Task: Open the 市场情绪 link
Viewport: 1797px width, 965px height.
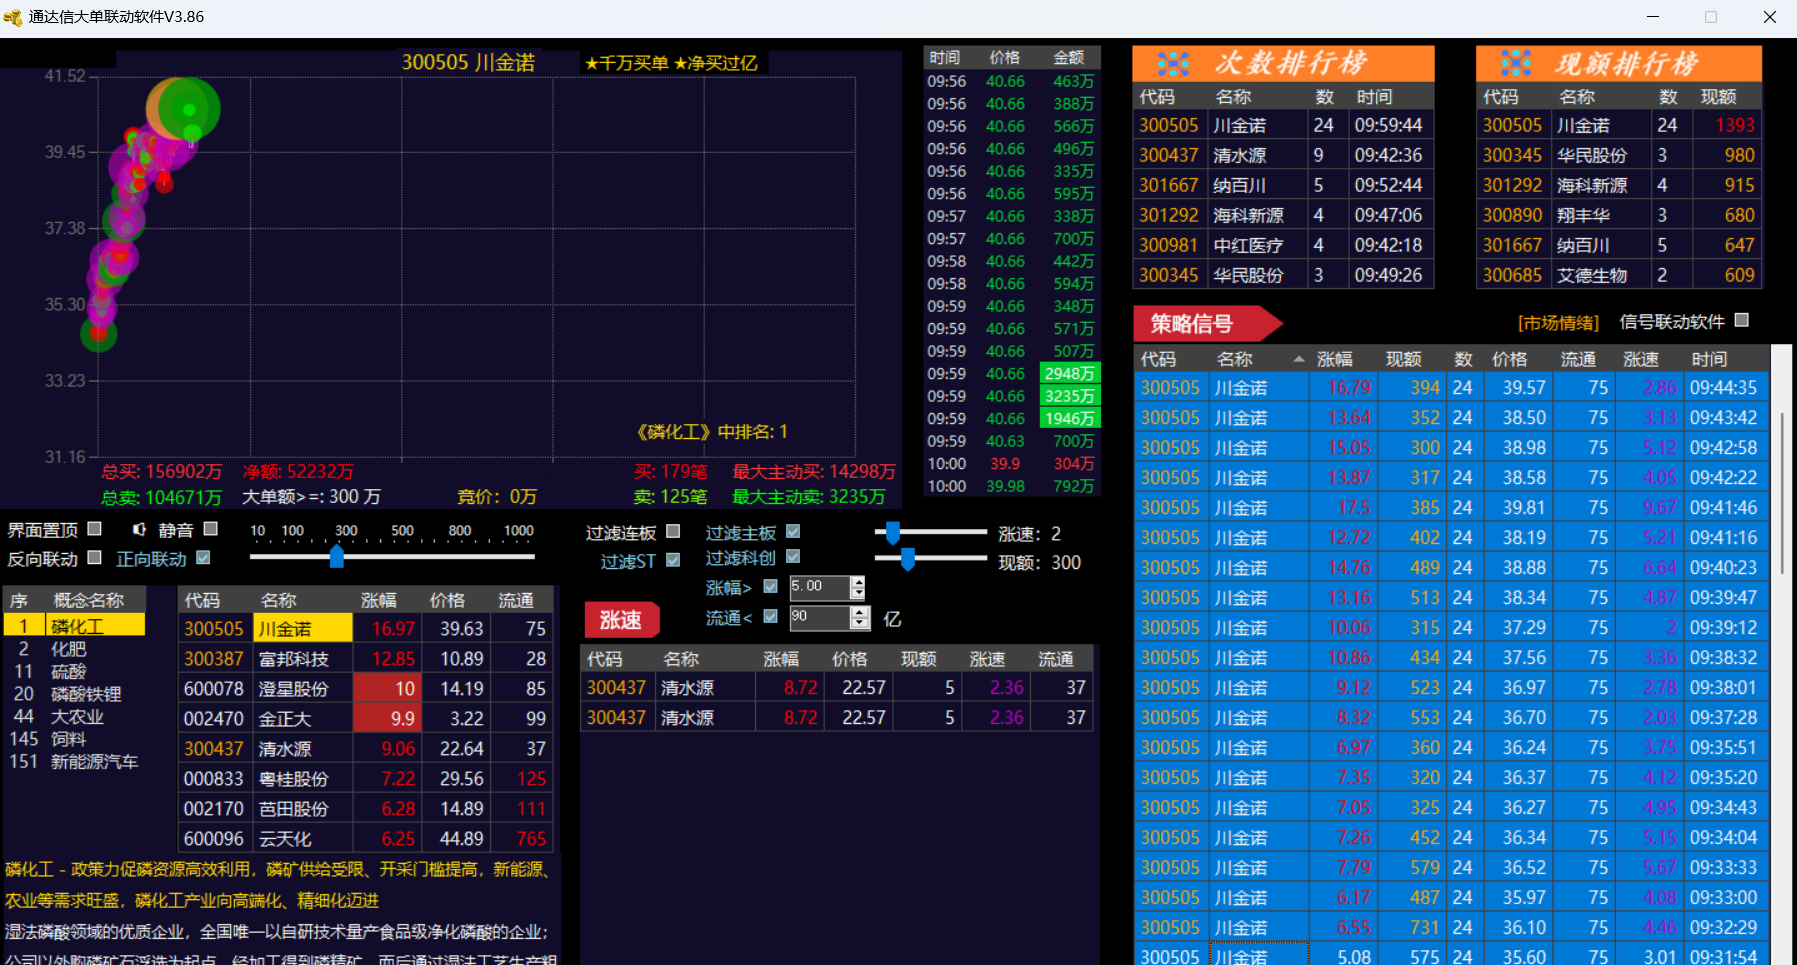Action: [1558, 322]
